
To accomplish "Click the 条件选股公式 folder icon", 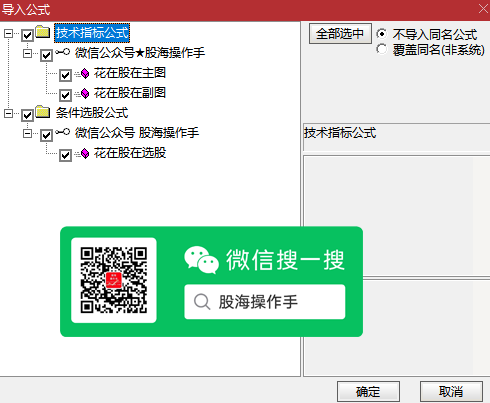I will (x=43, y=112).
